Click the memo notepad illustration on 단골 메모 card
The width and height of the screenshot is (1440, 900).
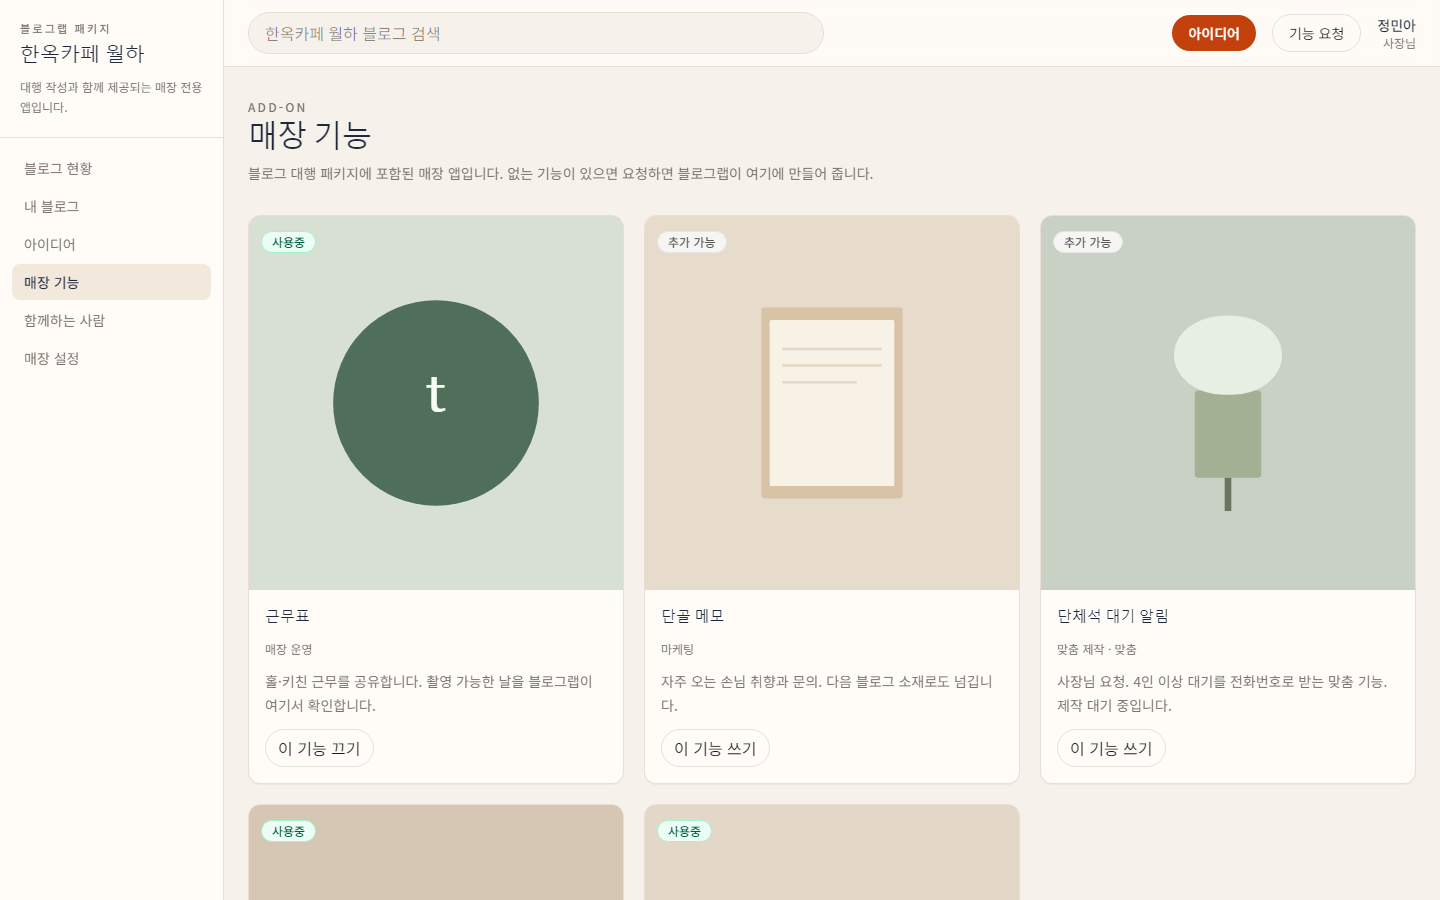832,403
